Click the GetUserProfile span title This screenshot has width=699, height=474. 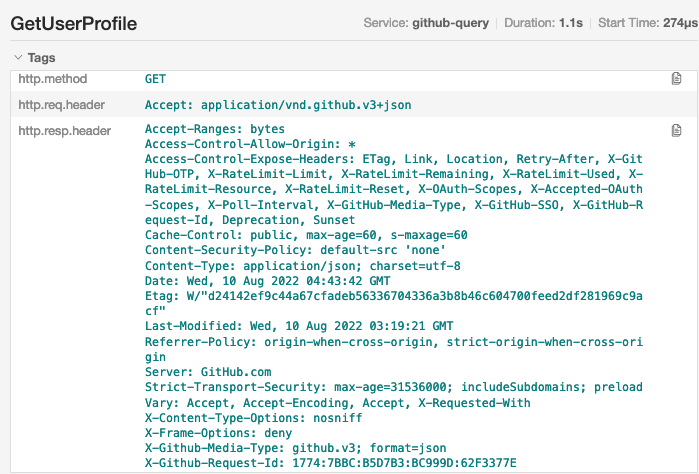coord(73,24)
